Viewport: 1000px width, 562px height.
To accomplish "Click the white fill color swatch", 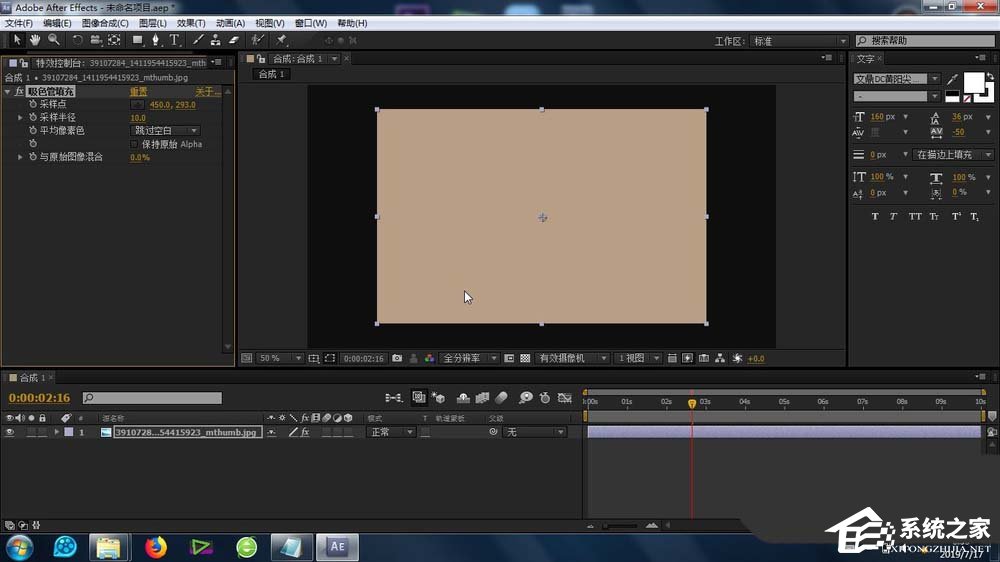I will [x=973, y=82].
